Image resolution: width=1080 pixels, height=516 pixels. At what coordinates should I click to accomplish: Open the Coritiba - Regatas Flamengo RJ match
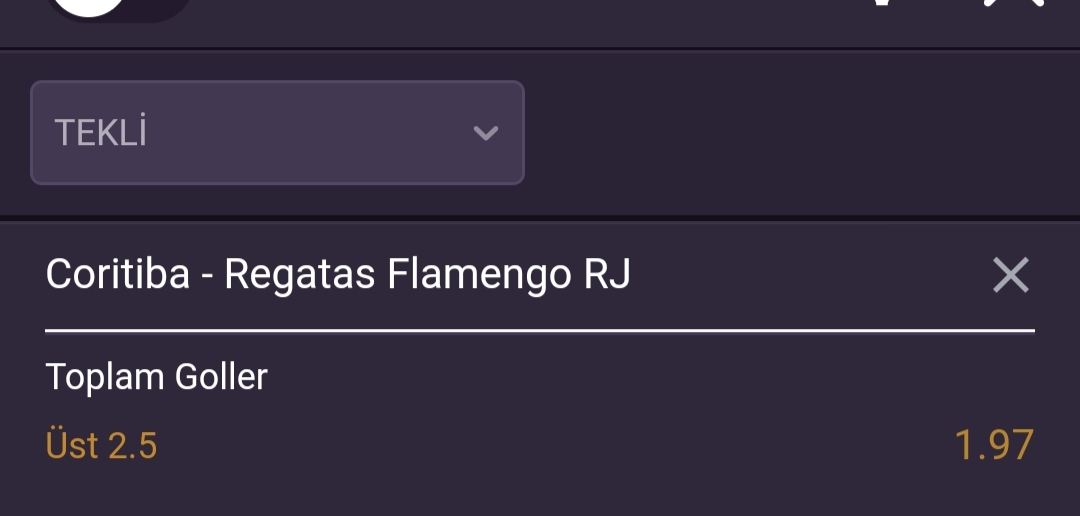point(338,275)
